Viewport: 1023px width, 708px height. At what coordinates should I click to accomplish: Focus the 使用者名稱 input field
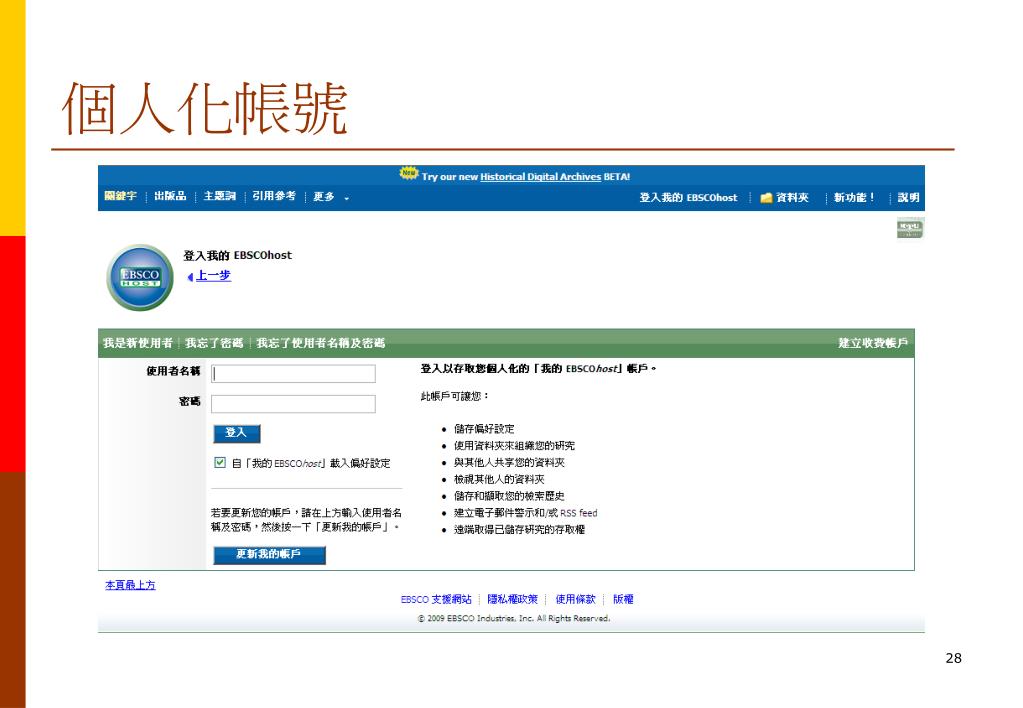click(x=293, y=374)
